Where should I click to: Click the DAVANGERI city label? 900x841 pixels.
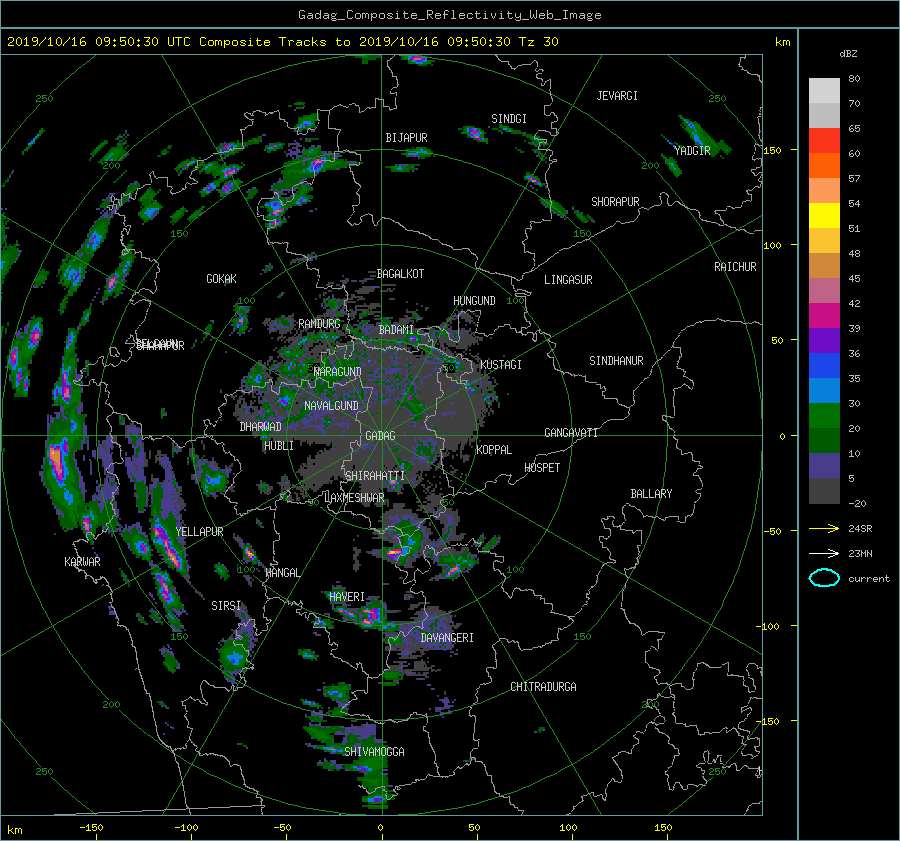(x=447, y=638)
